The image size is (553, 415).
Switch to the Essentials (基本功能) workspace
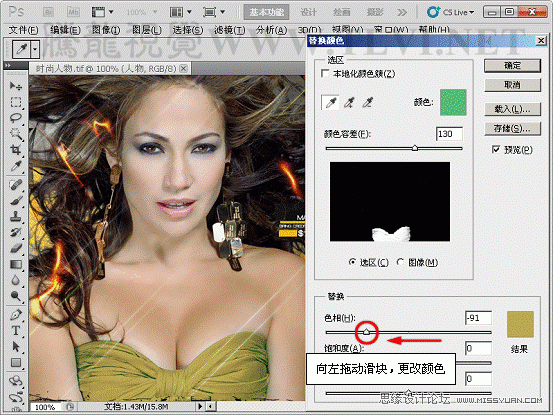267,12
